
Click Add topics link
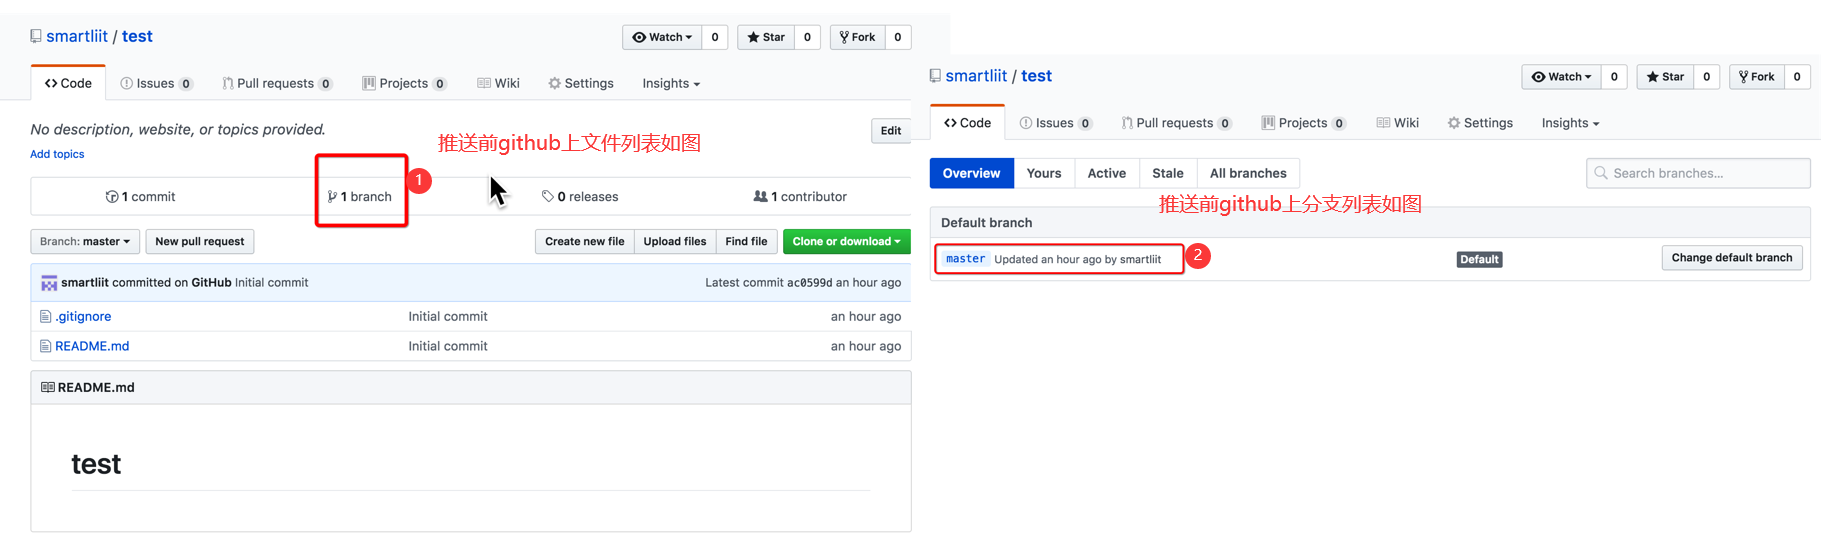[57, 154]
